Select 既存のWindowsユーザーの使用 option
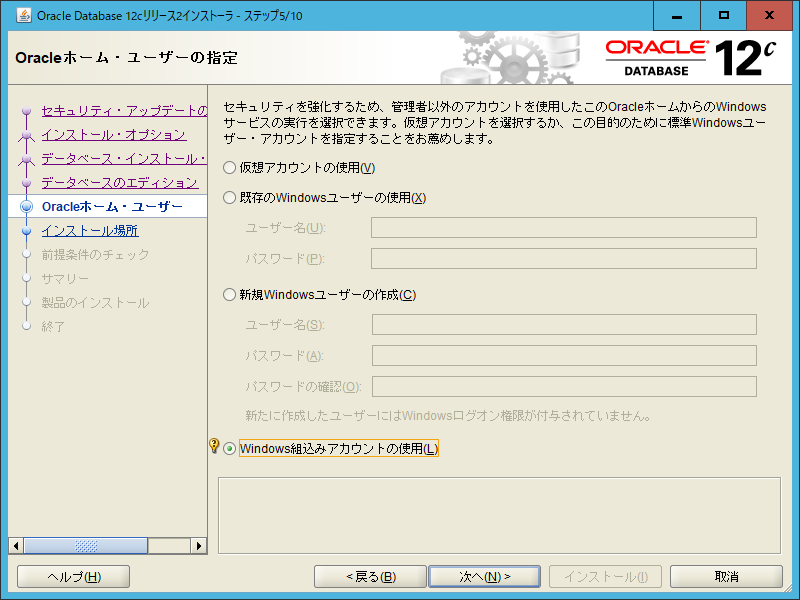Image resolution: width=800 pixels, height=600 pixels. [x=230, y=198]
